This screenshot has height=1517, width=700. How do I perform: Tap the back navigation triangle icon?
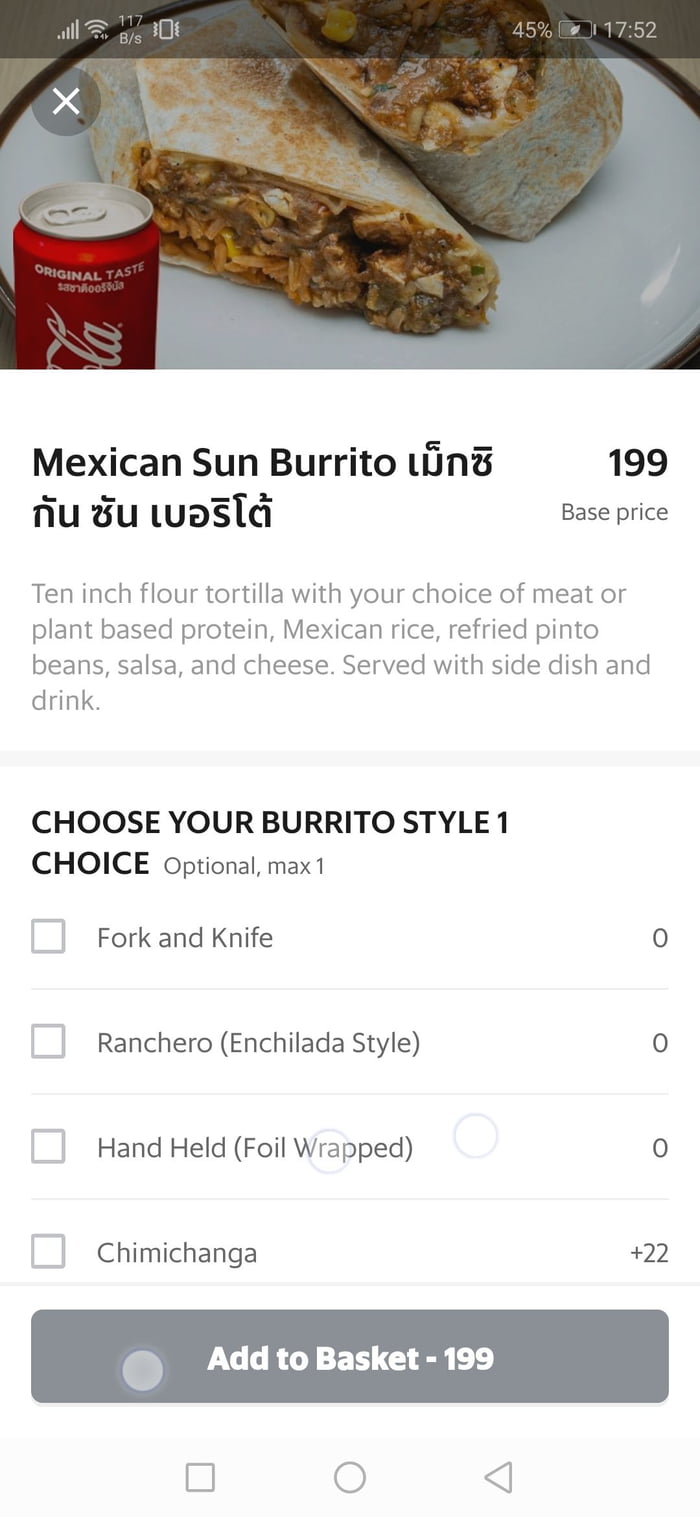point(497,1476)
